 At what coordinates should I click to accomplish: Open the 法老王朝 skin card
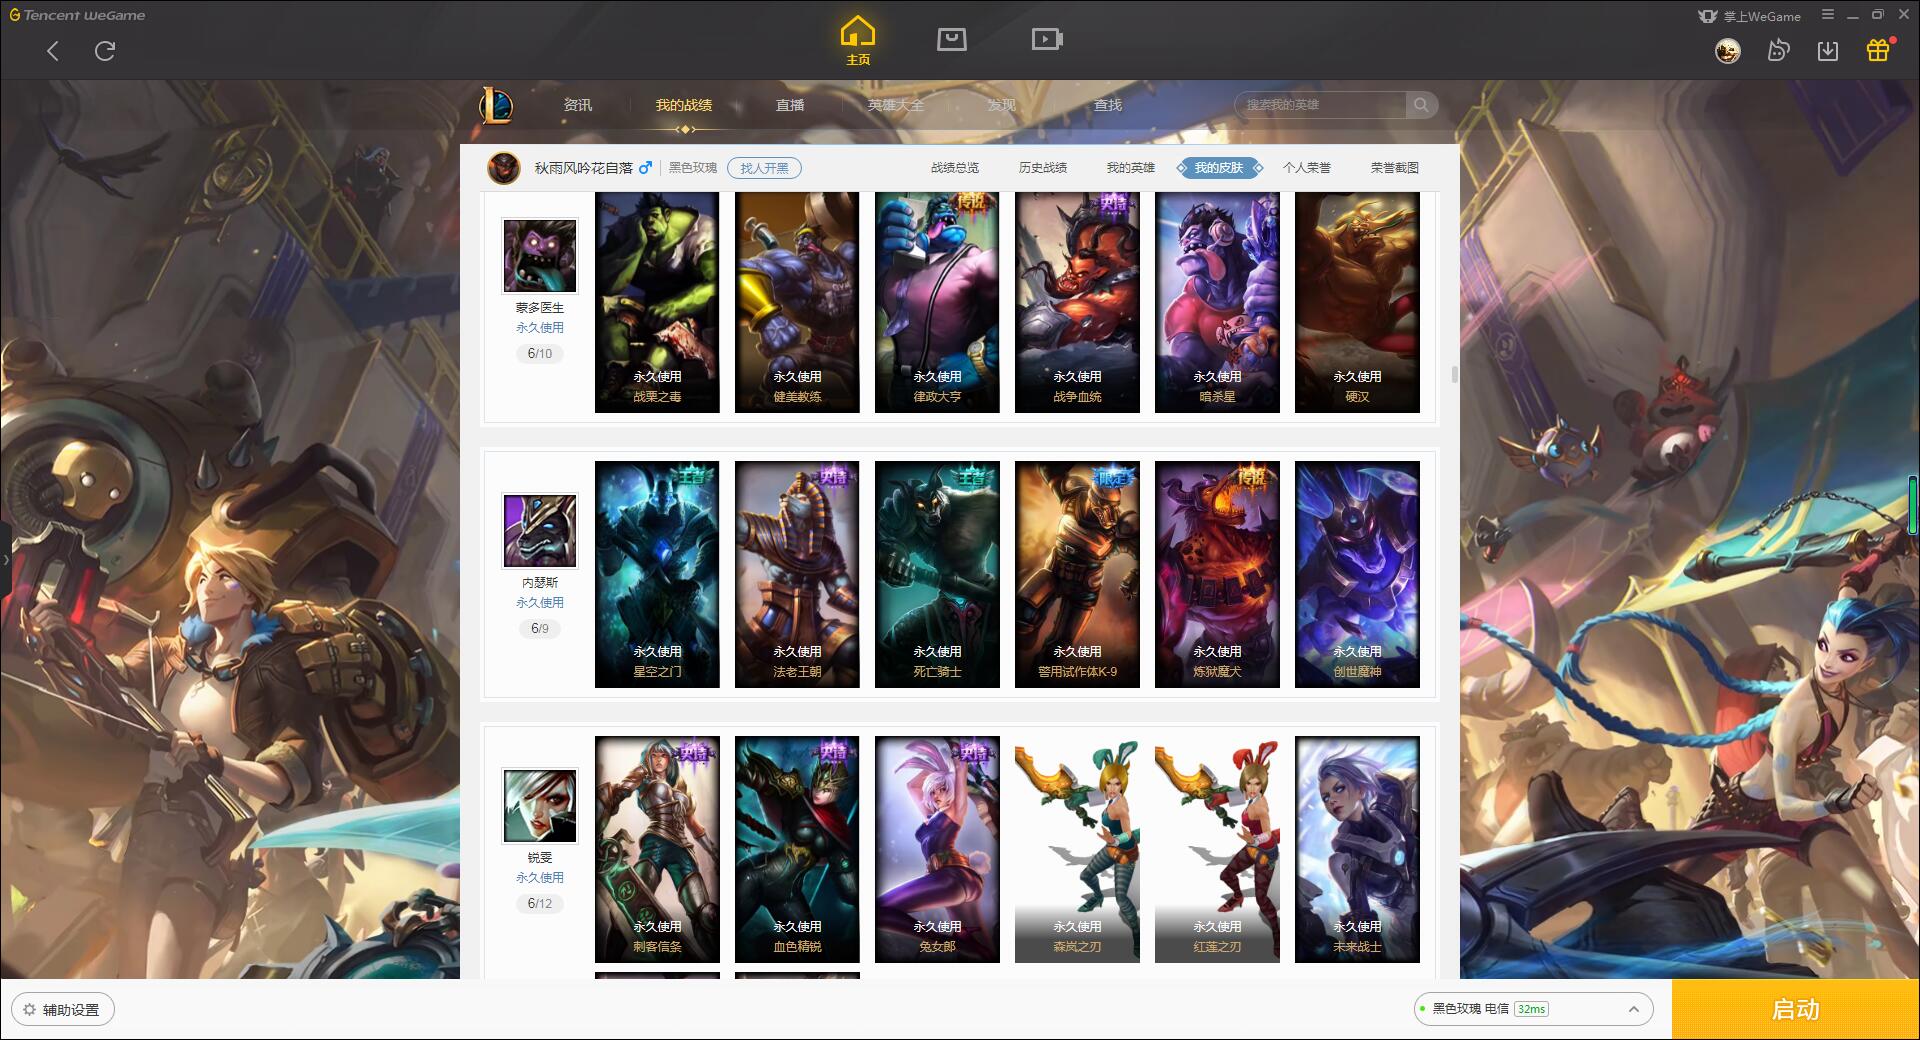[x=797, y=574]
